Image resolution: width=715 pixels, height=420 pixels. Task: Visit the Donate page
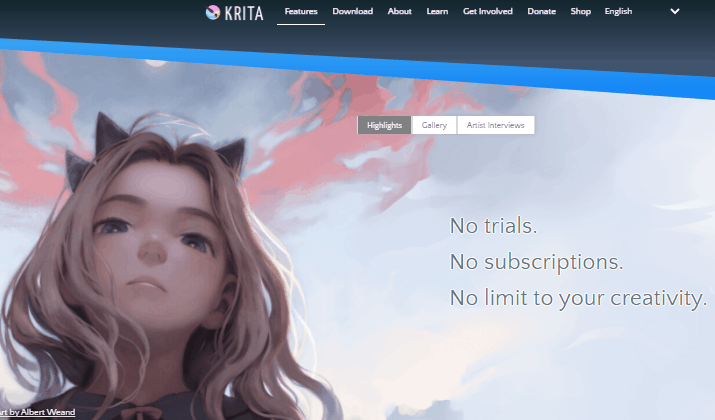(x=541, y=11)
